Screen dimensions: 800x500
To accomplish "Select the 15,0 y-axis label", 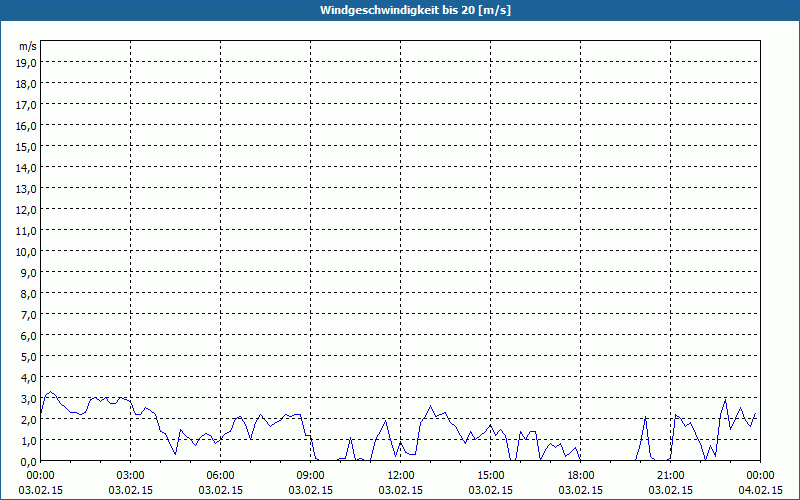I will [27, 147].
